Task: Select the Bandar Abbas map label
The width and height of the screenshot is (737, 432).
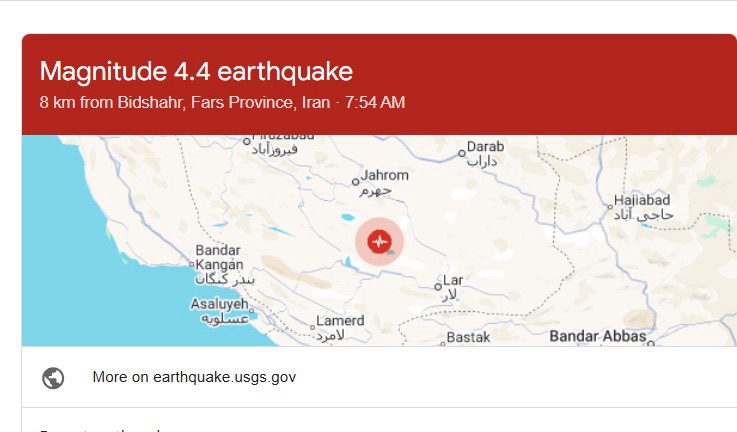Action: (x=598, y=336)
